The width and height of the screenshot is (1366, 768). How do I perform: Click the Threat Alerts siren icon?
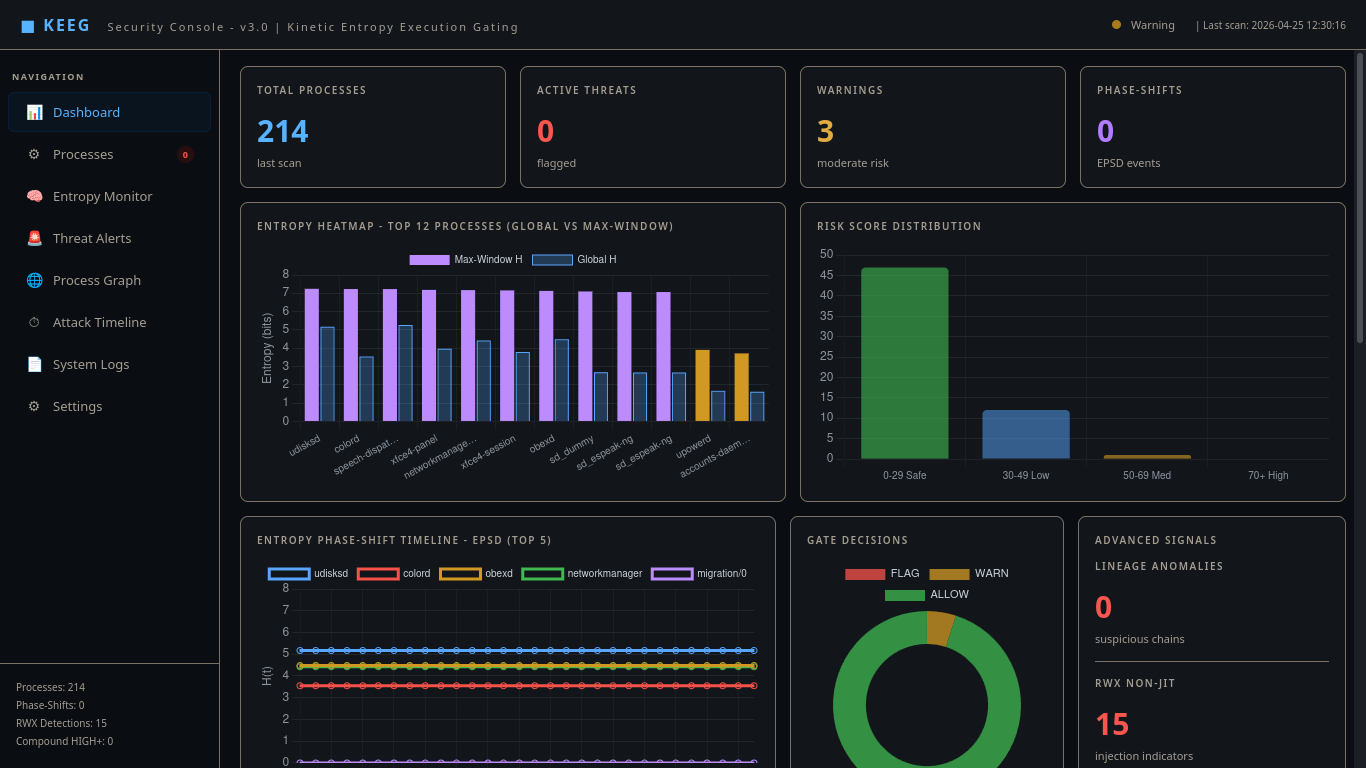click(34, 238)
